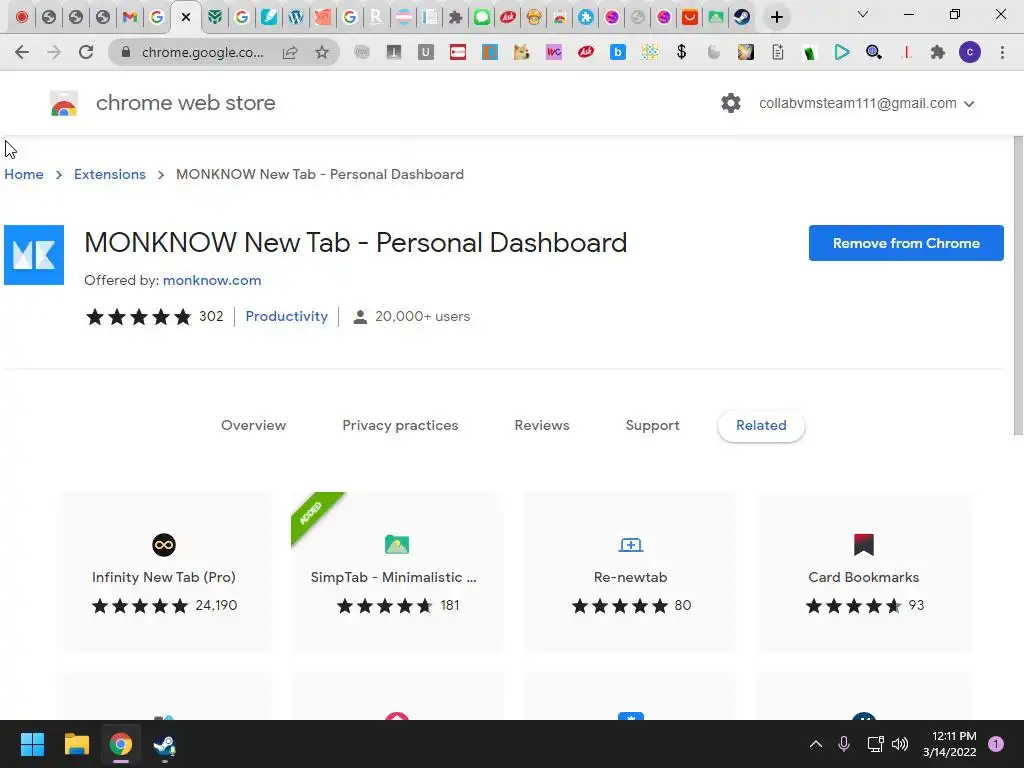The image size is (1024, 768).
Task: Click the URL in the address bar
Action: coord(202,52)
